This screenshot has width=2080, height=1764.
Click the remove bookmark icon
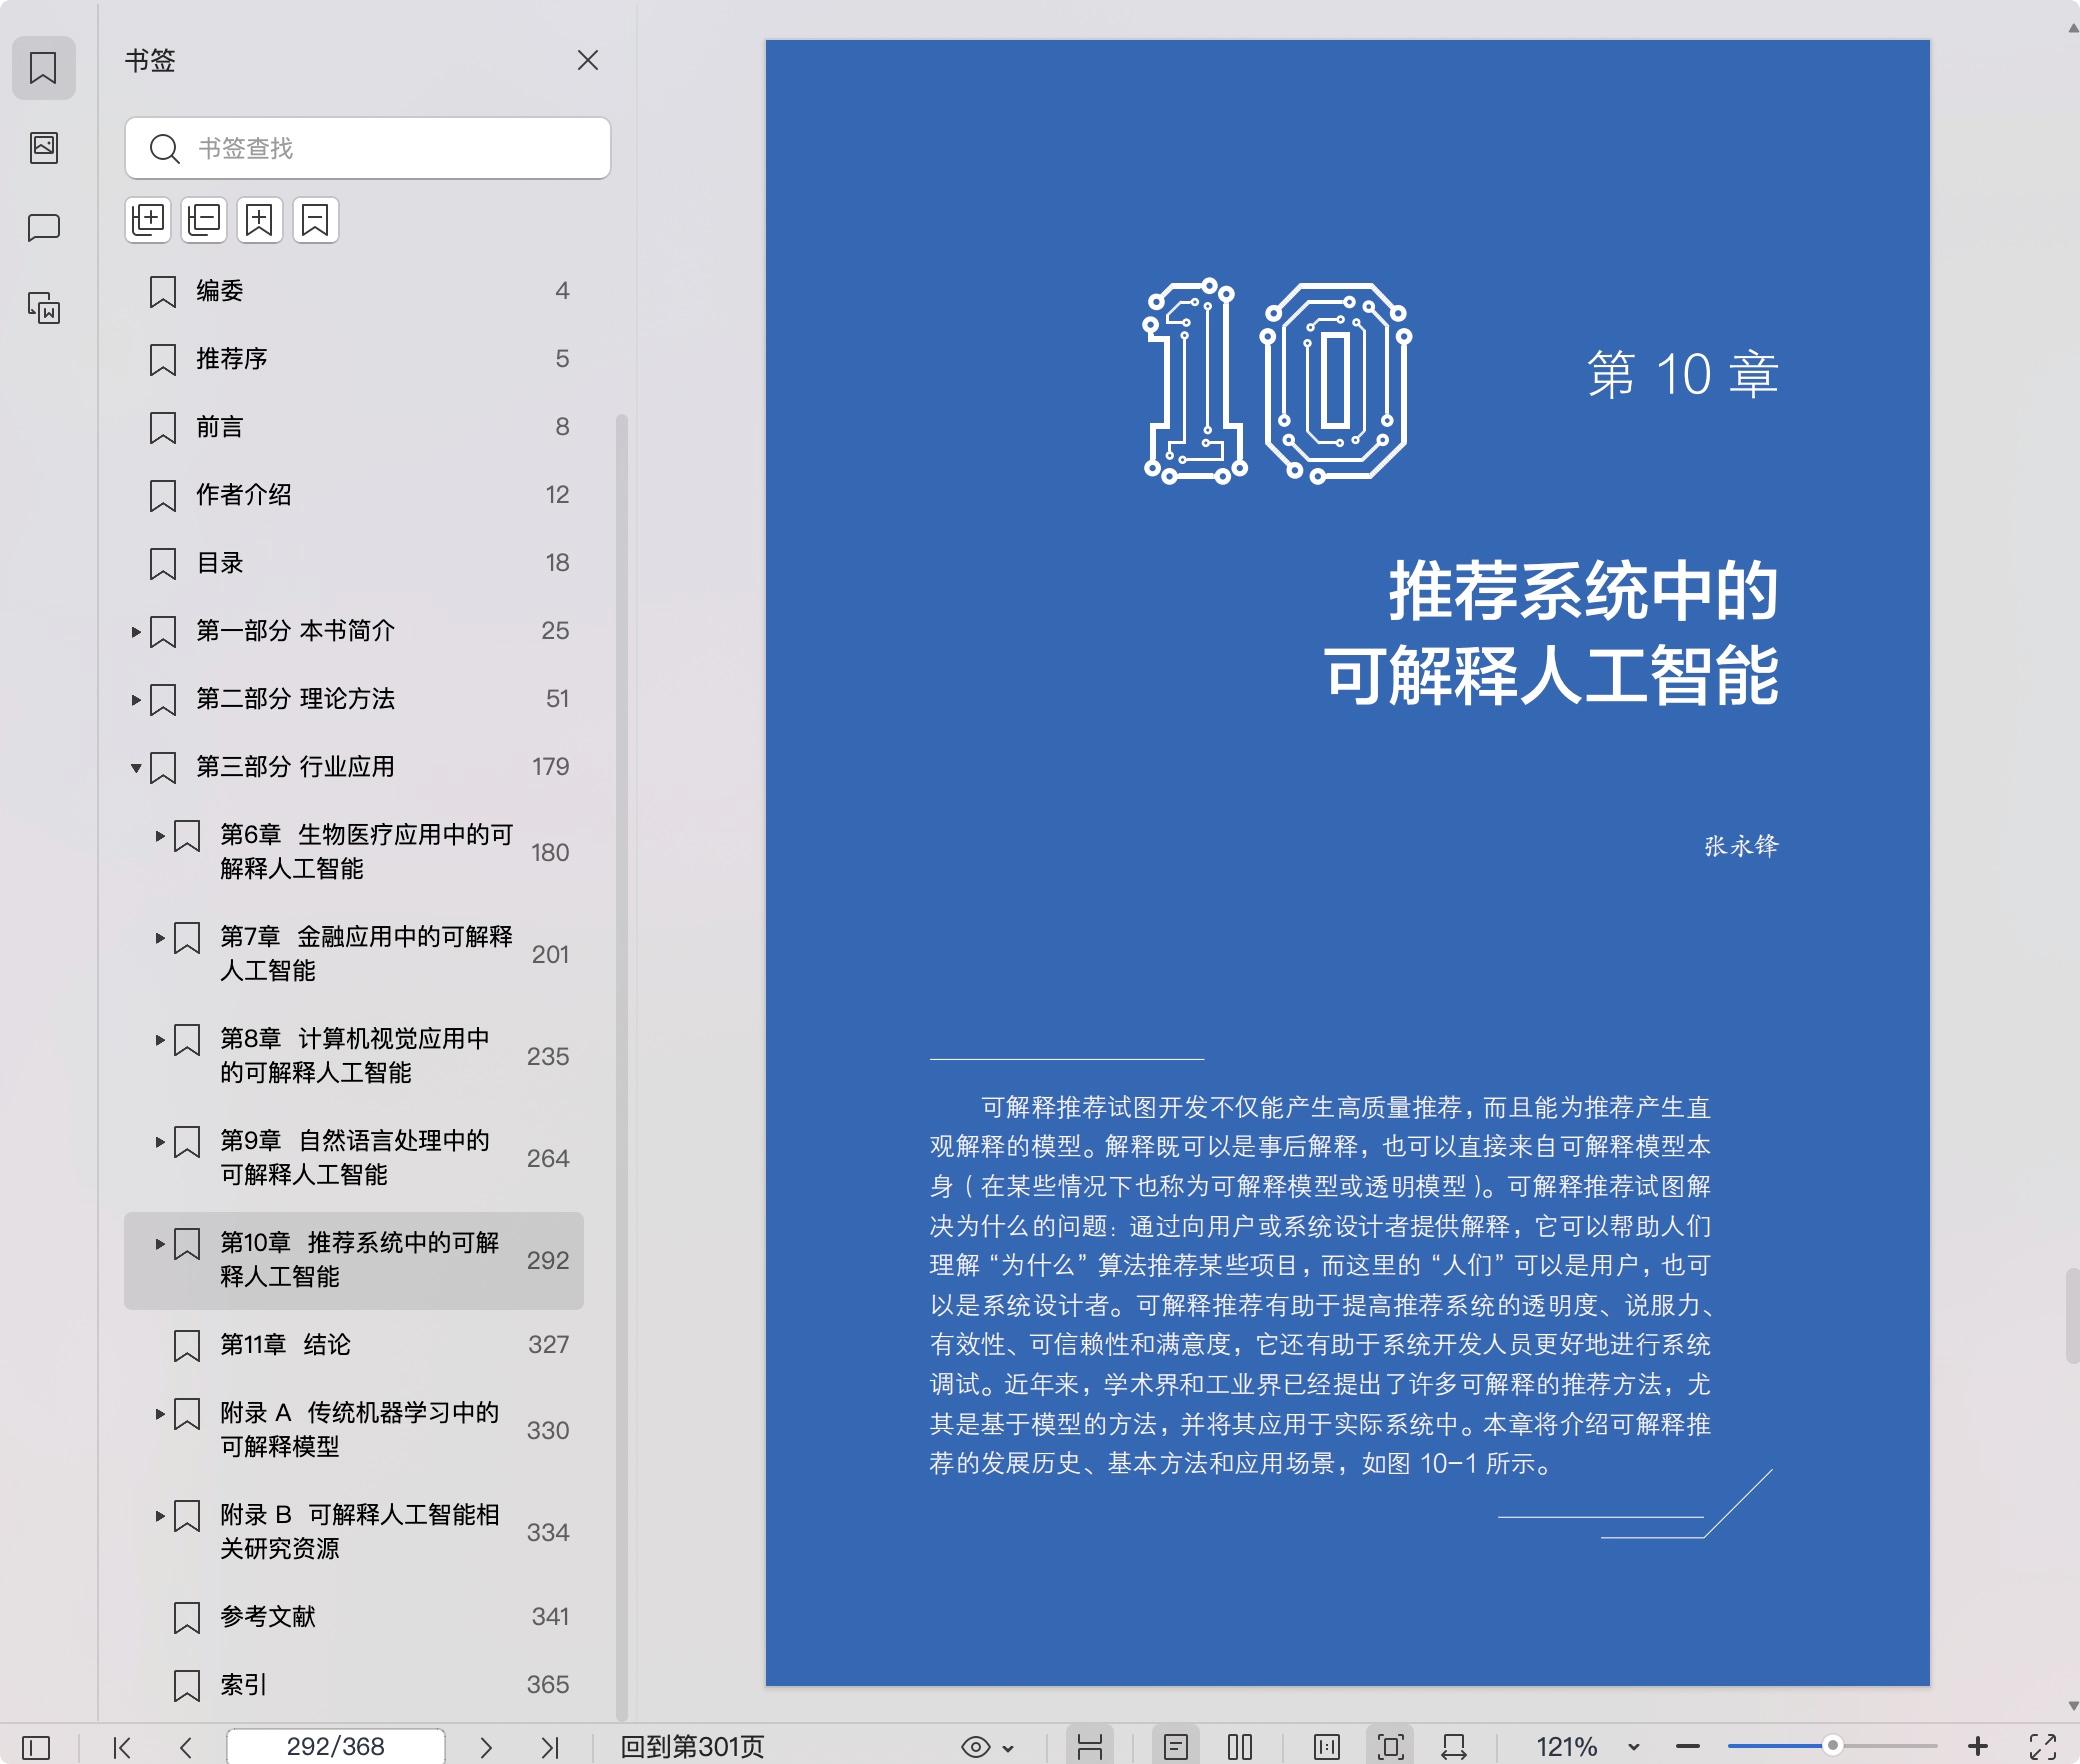point(316,220)
